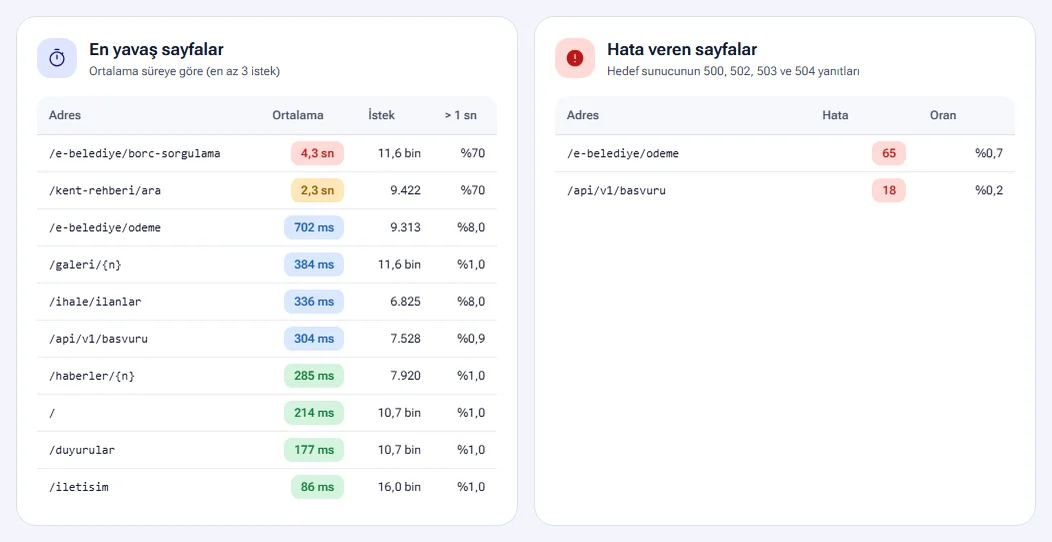Click the stopwatch icon beside En yavaş sayfalar

point(57,58)
